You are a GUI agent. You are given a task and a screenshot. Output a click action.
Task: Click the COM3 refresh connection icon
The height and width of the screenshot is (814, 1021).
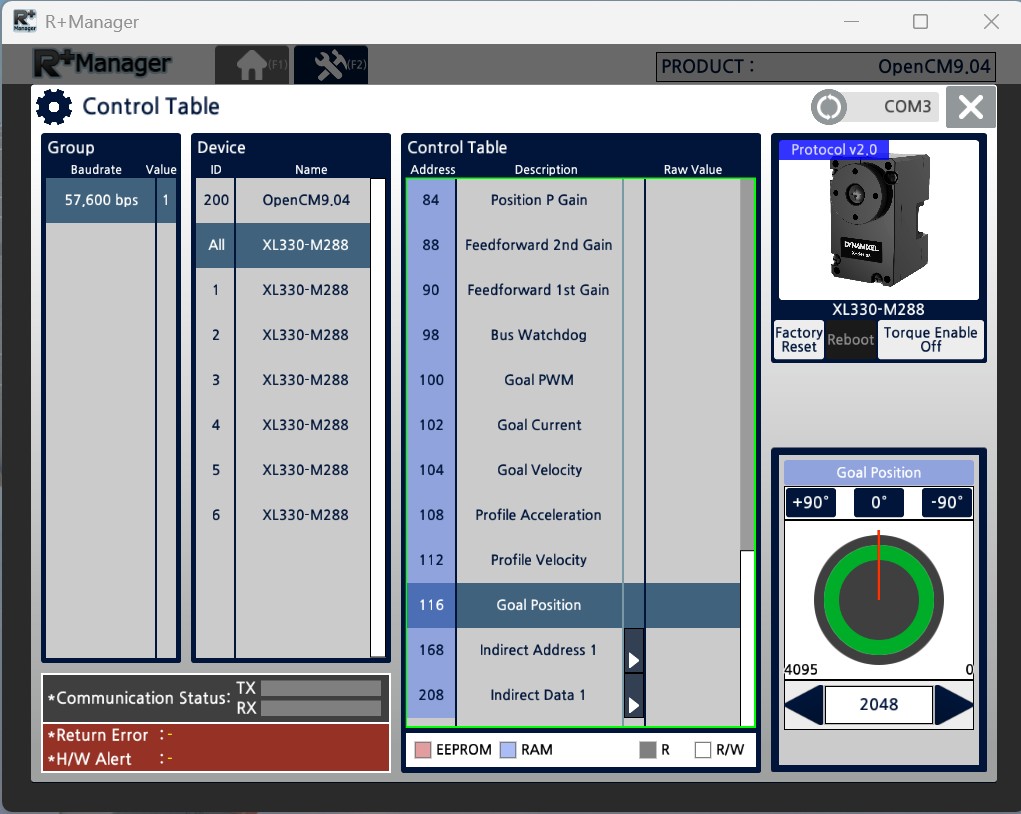tap(829, 107)
